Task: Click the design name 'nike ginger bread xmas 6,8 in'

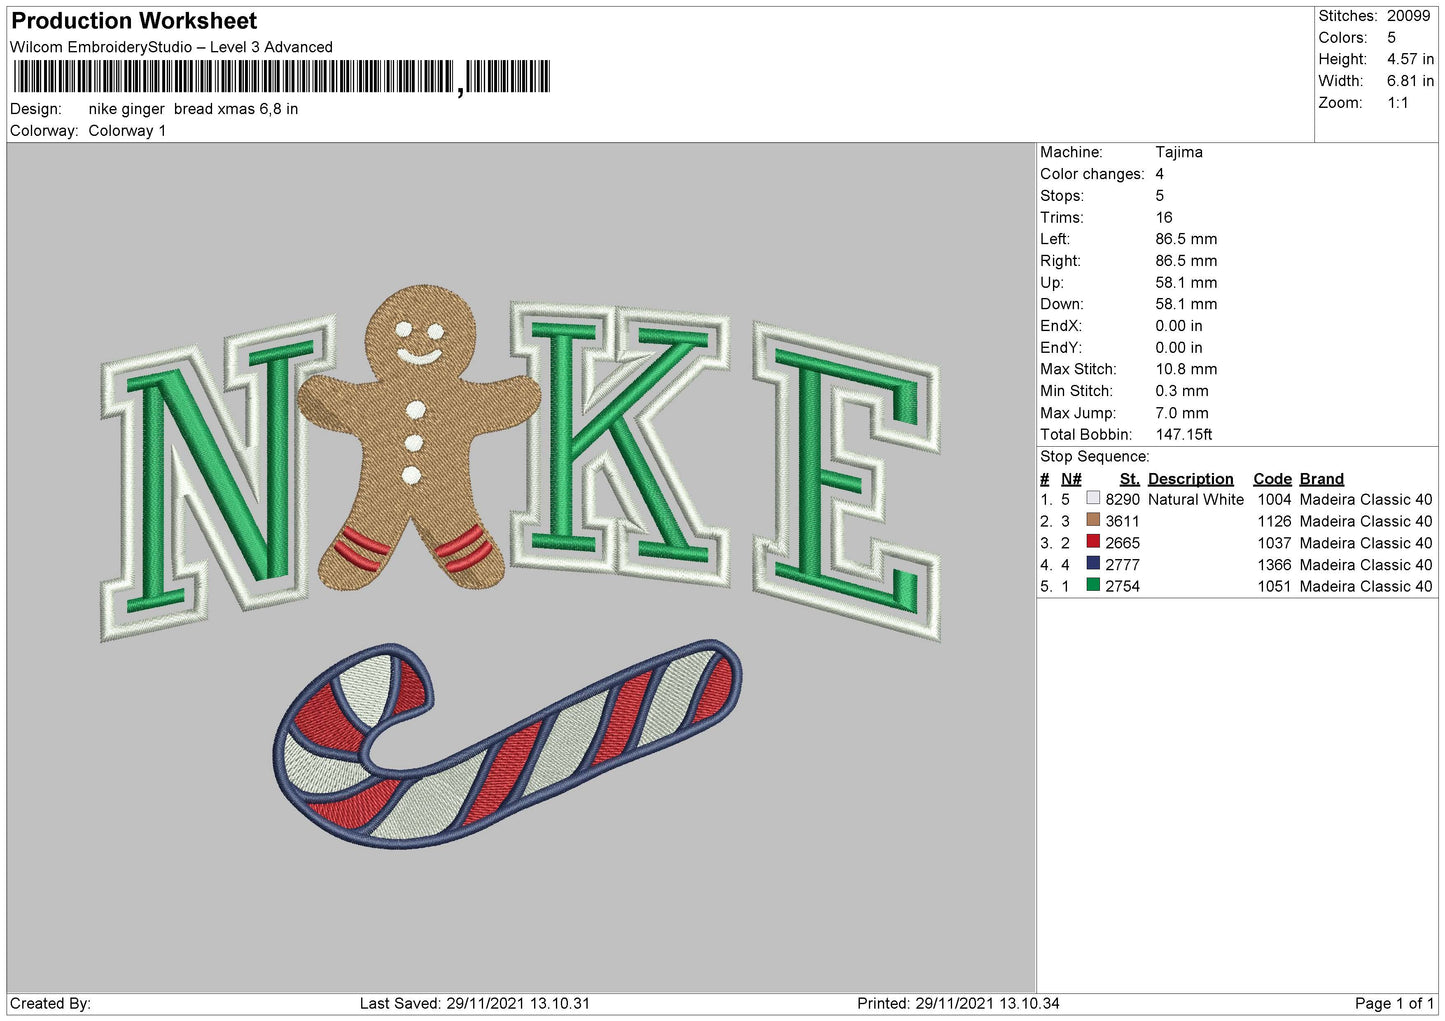Action: (193, 109)
